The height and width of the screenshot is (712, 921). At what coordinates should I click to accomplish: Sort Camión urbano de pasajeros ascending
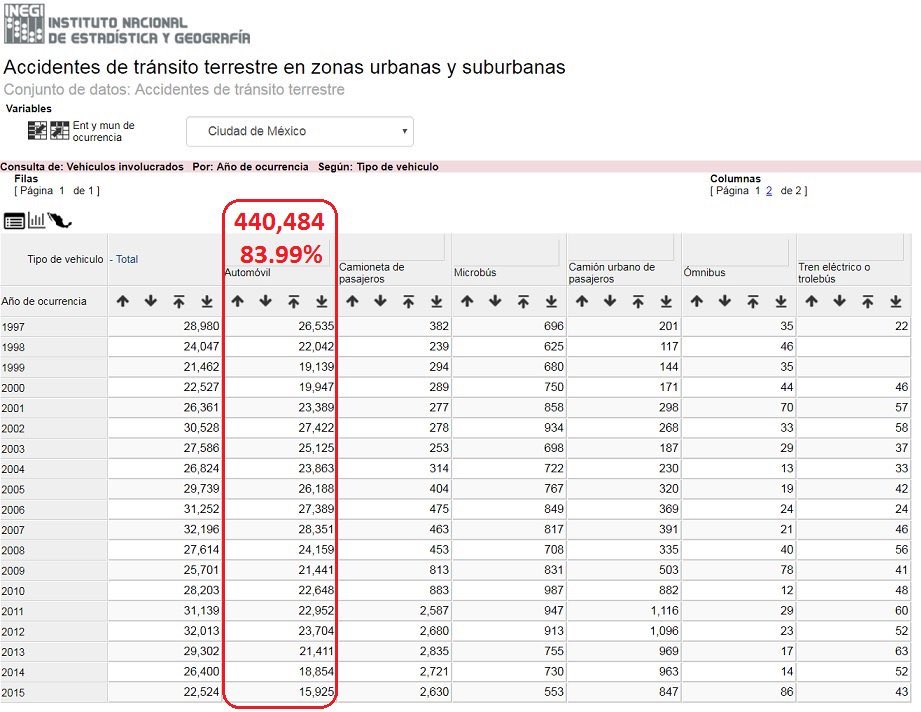click(581, 301)
